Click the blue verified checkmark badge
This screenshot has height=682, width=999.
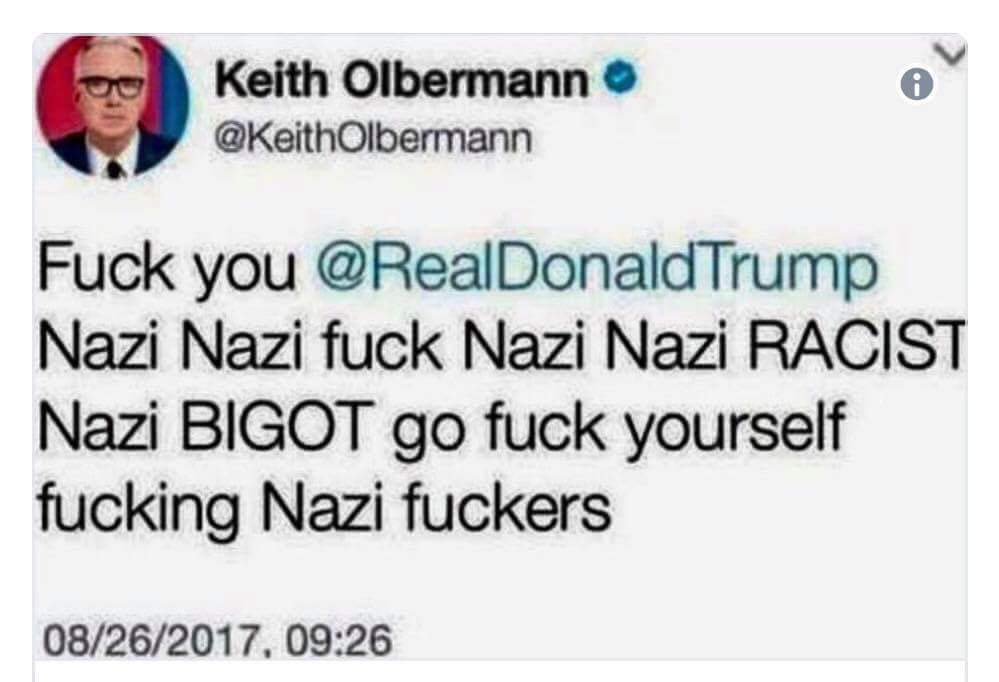click(621, 79)
